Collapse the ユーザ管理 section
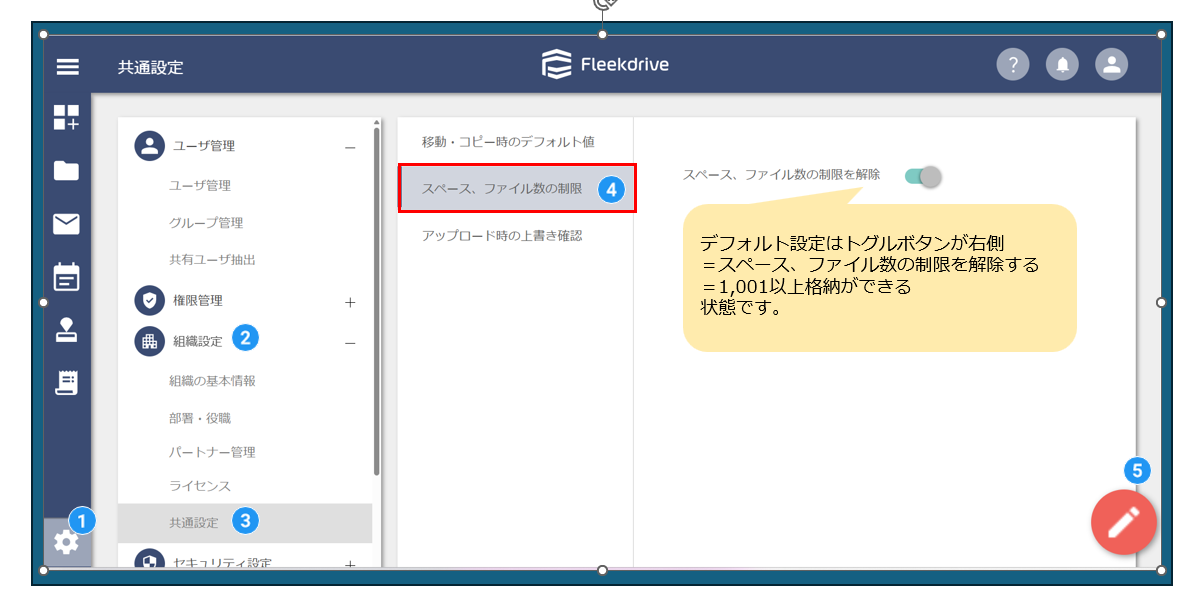Screen dimensions: 1195x612 350,147
